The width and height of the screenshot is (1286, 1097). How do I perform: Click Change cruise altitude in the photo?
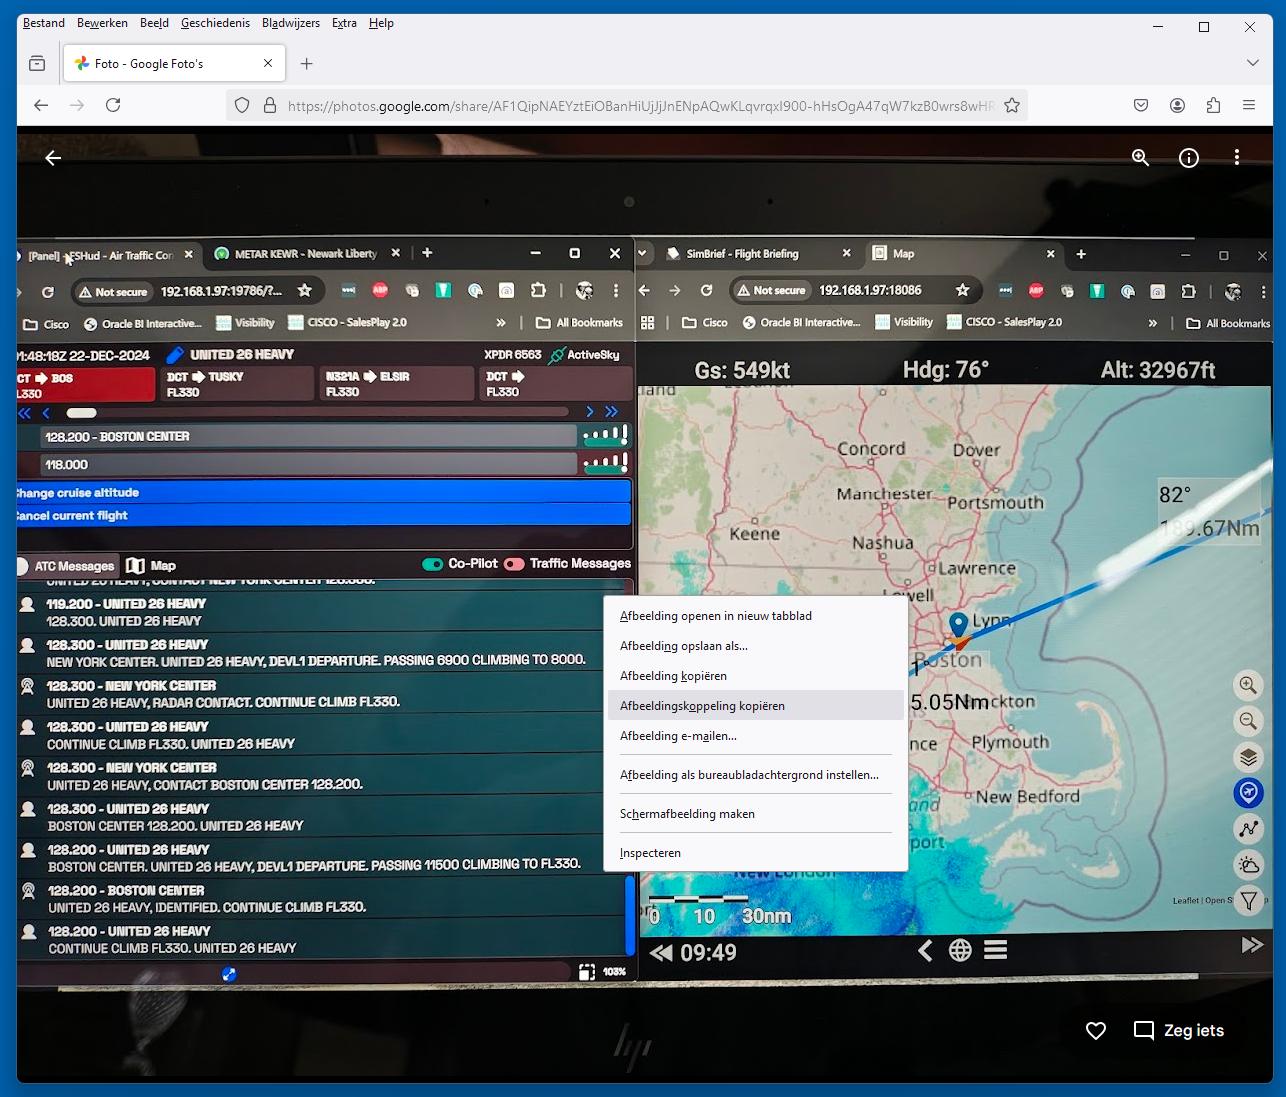324,492
